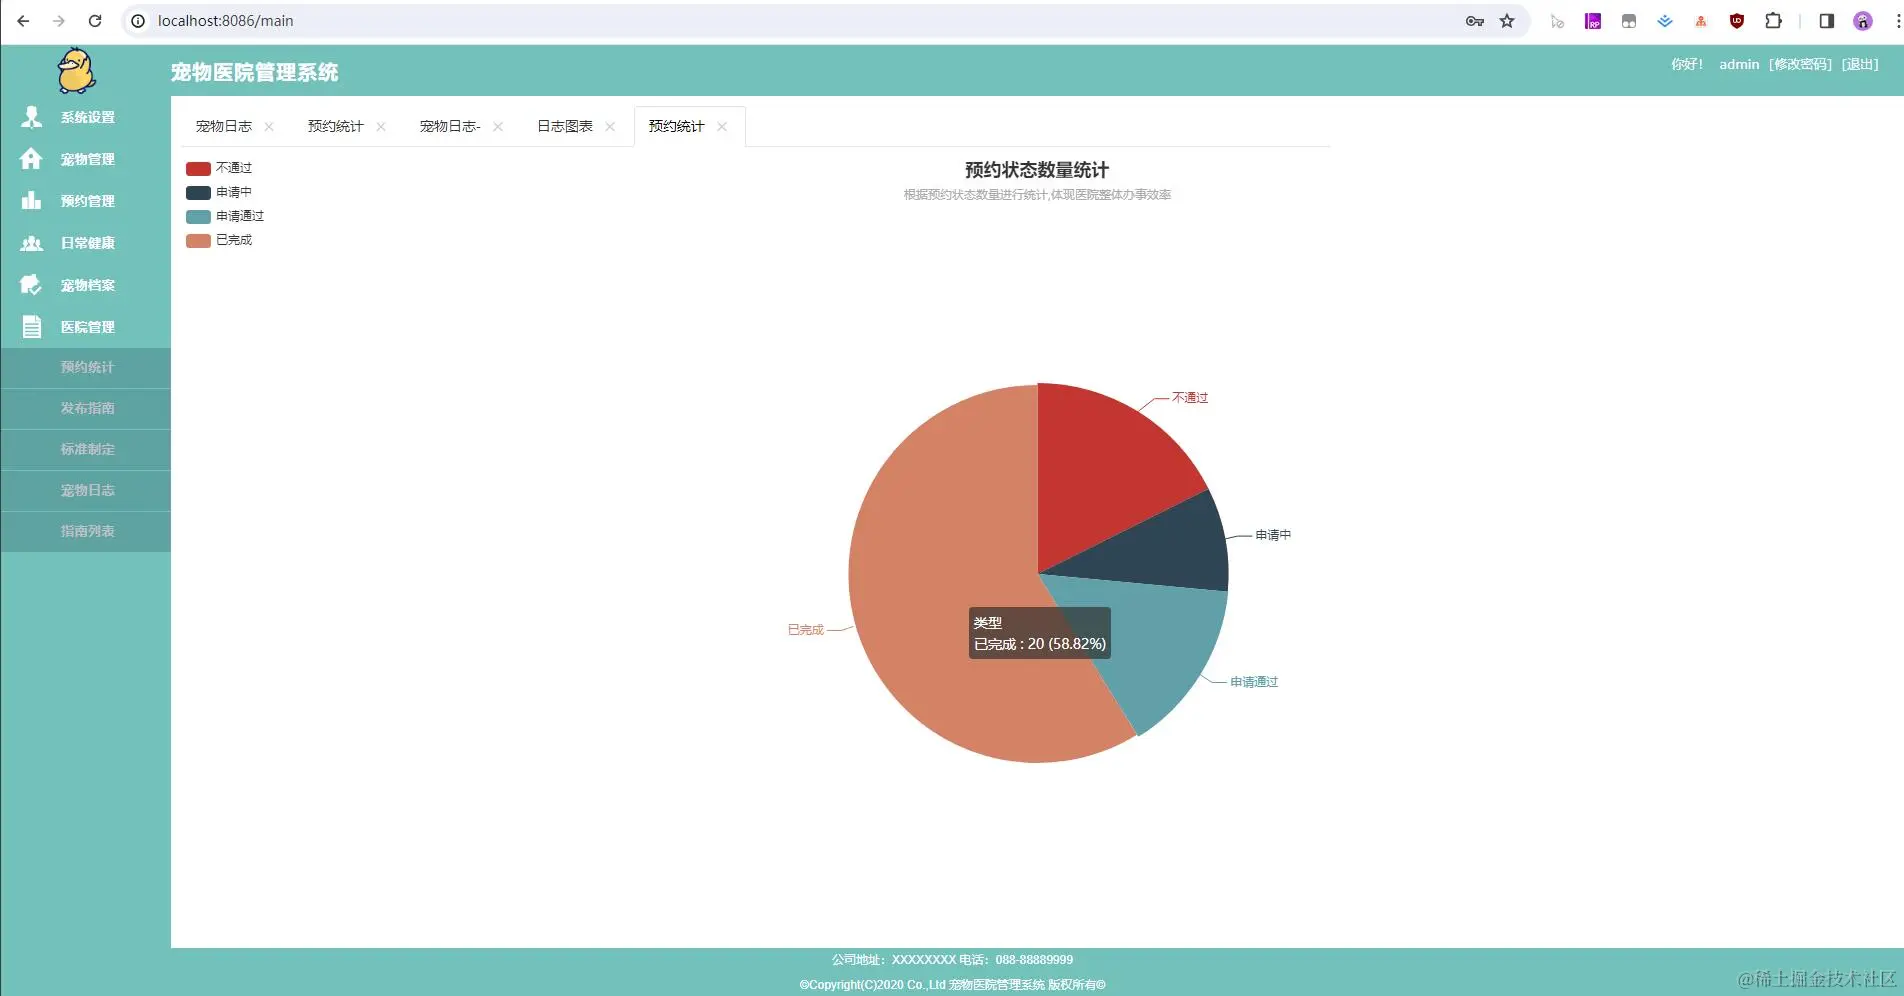The image size is (1904, 996).
Task: Switch to 日志图表 tab
Action: point(565,126)
